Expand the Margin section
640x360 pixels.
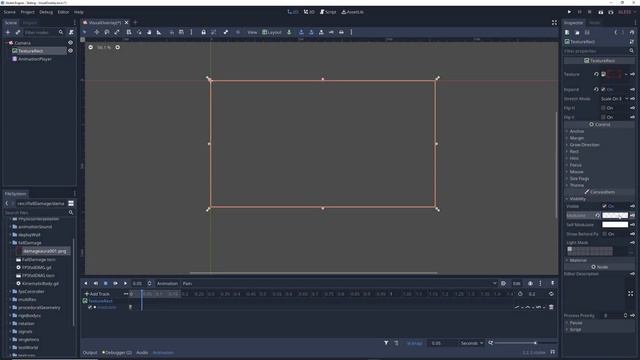click(x=576, y=138)
